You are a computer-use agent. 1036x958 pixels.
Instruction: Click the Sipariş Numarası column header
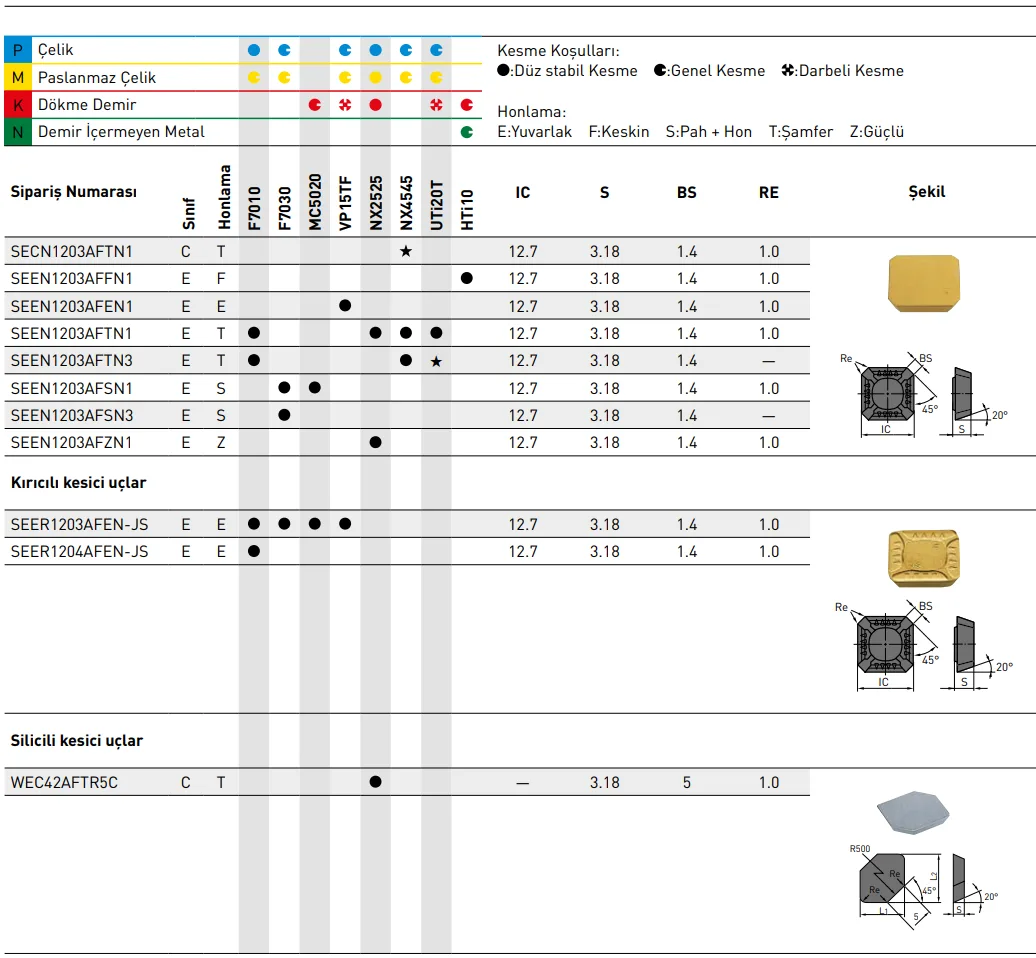(73, 192)
